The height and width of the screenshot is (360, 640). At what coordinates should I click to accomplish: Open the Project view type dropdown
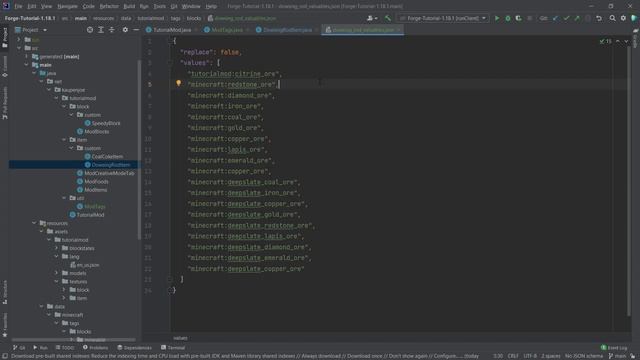(x=31, y=30)
